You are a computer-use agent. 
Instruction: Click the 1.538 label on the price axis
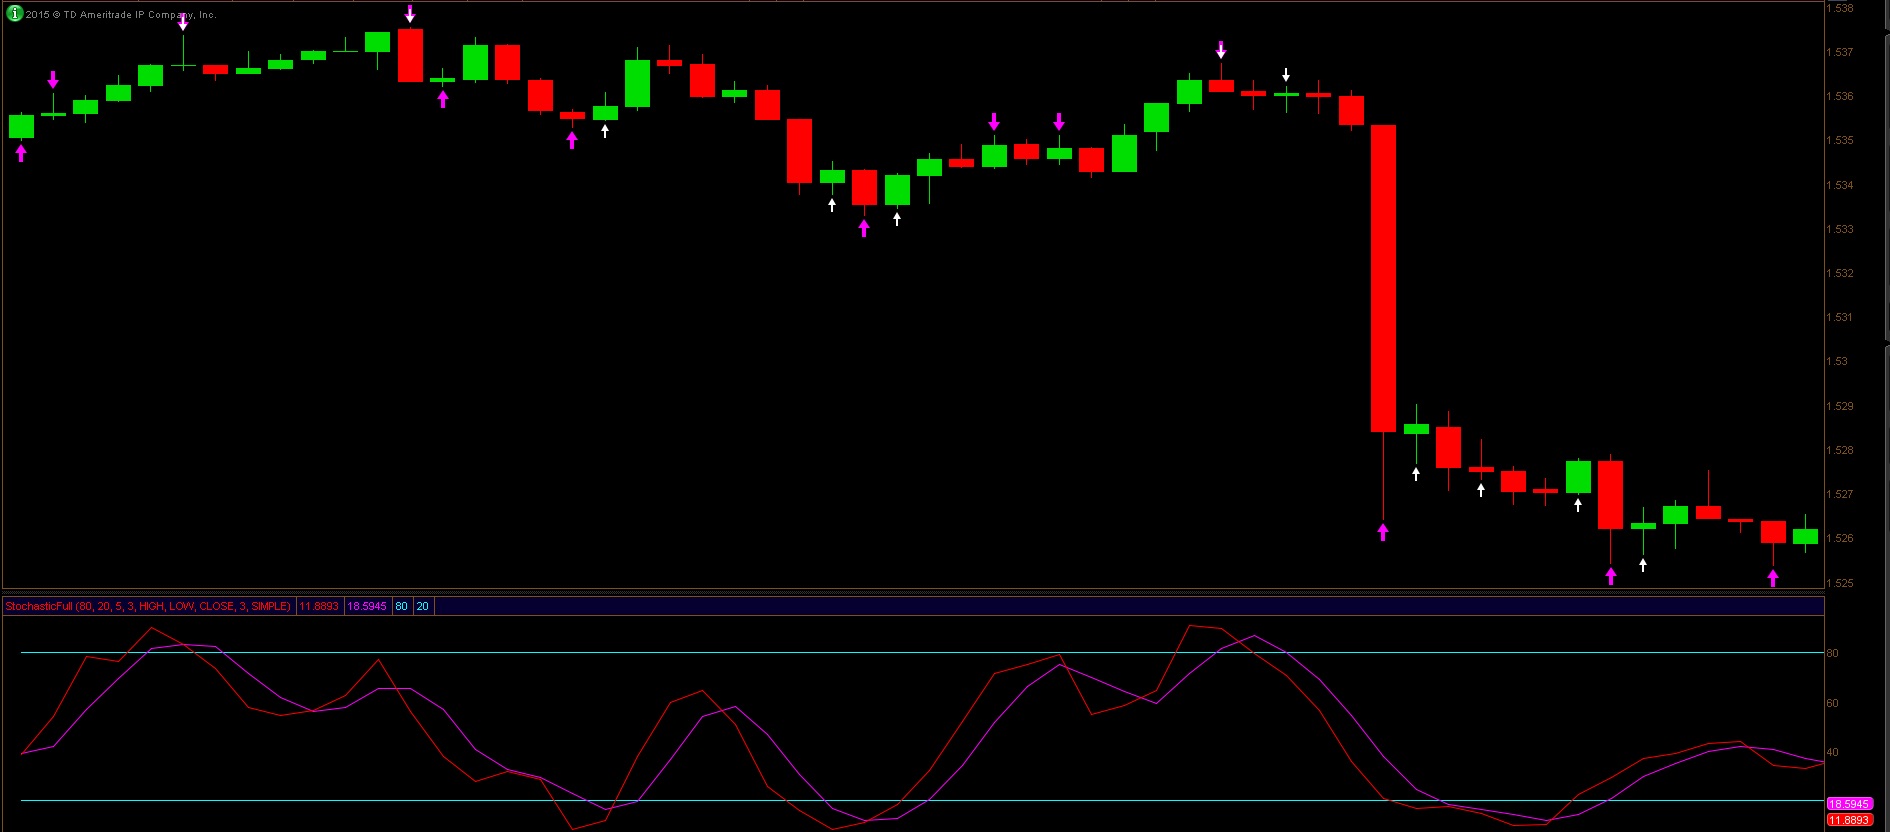click(1840, 8)
